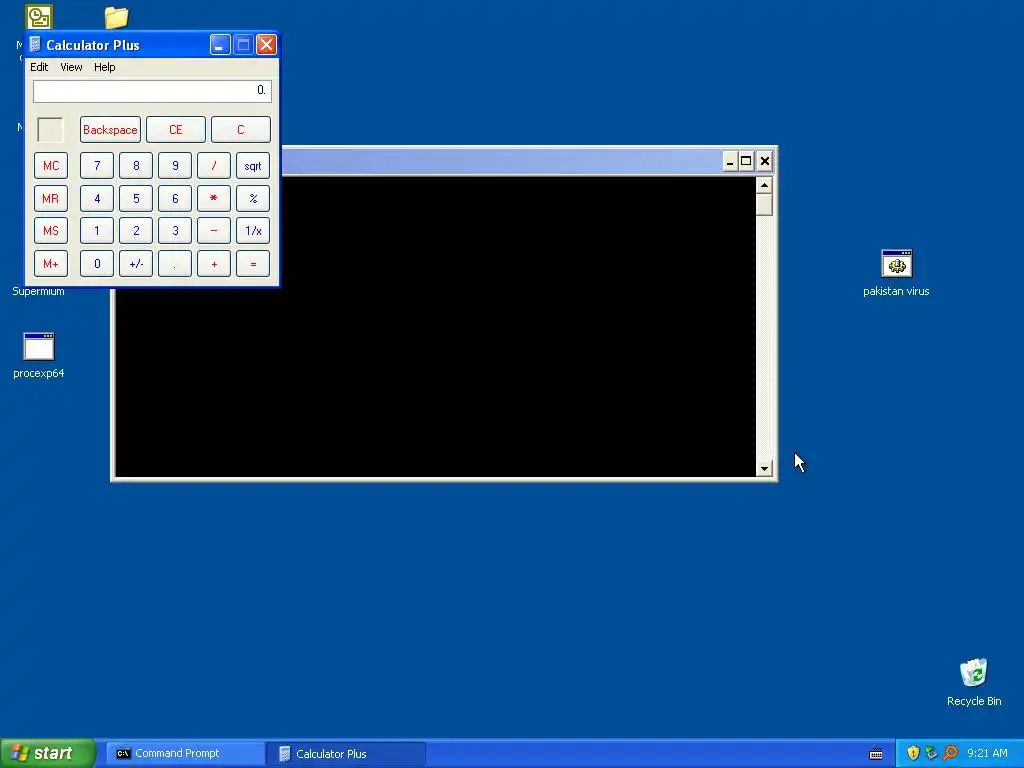Click the sqrt button
This screenshot has height=768, width=1024.
(253, 165)
